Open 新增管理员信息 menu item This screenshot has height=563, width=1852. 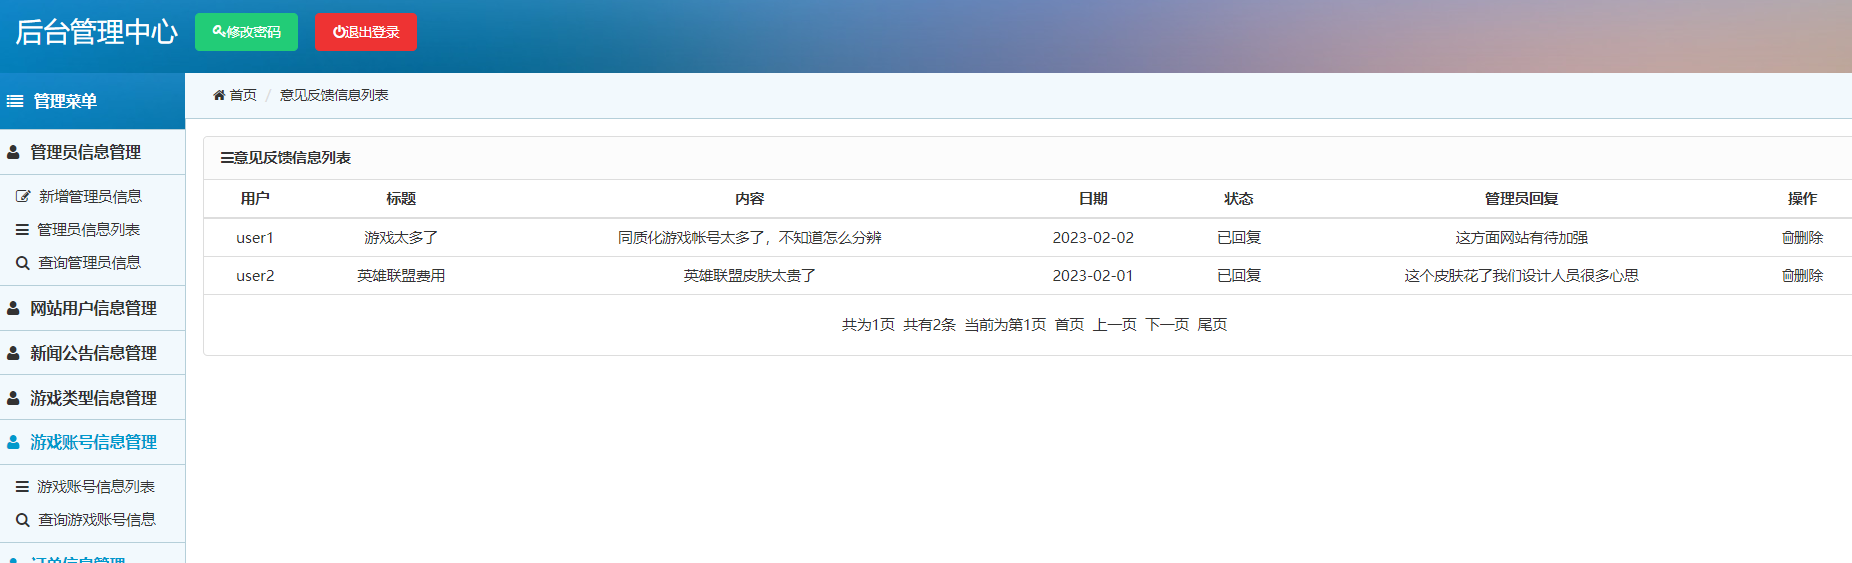[x=90, y=196]
